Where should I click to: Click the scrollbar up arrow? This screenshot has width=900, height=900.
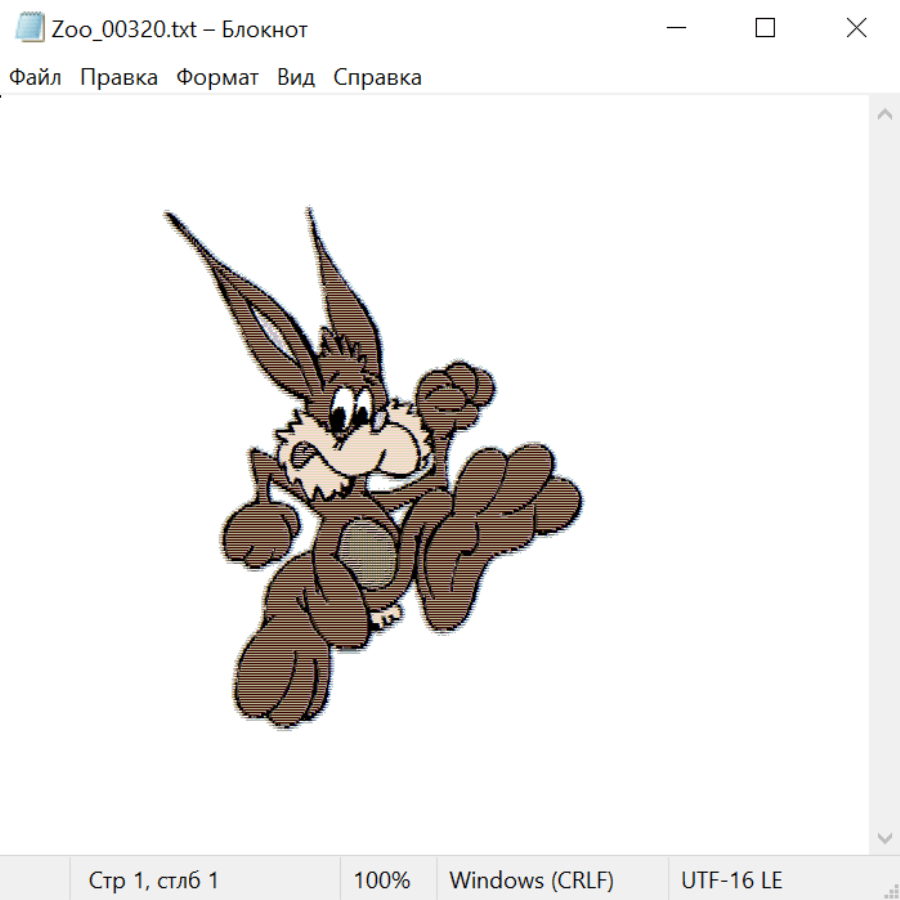(884, 115)
